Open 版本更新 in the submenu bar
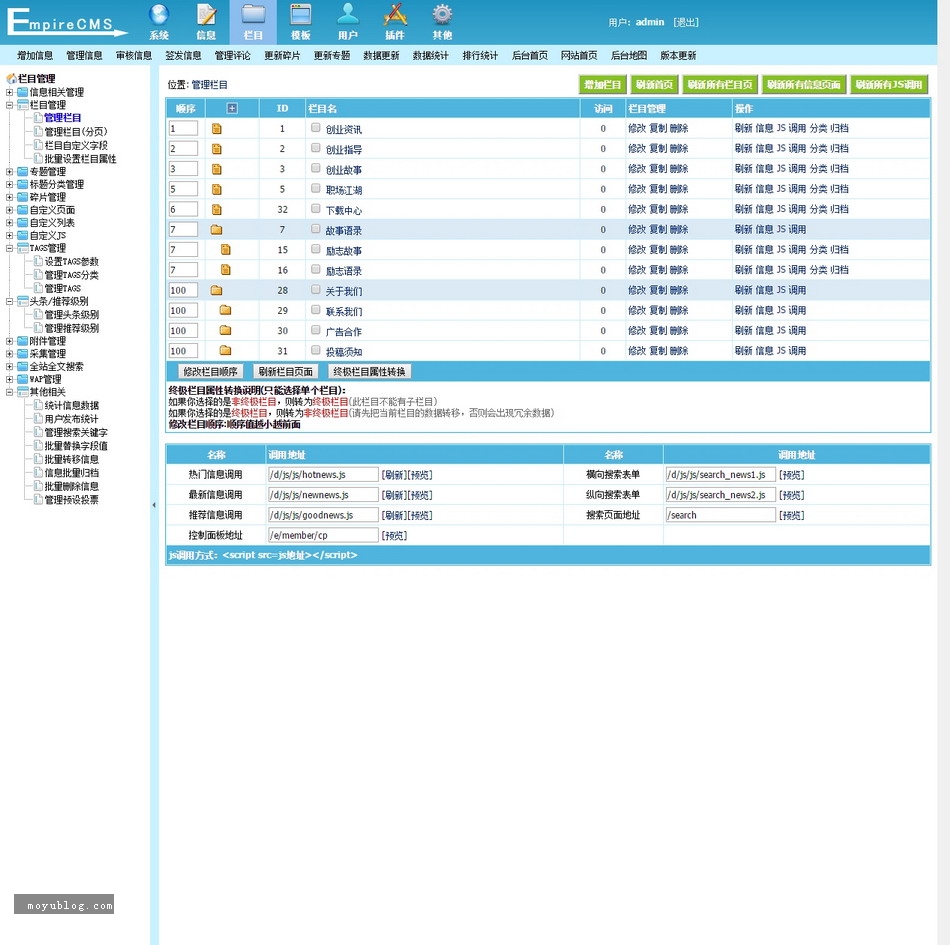Image resolution: width=950 pixels, height=945 pixels. pyautogui.click(x=678, y=55)
